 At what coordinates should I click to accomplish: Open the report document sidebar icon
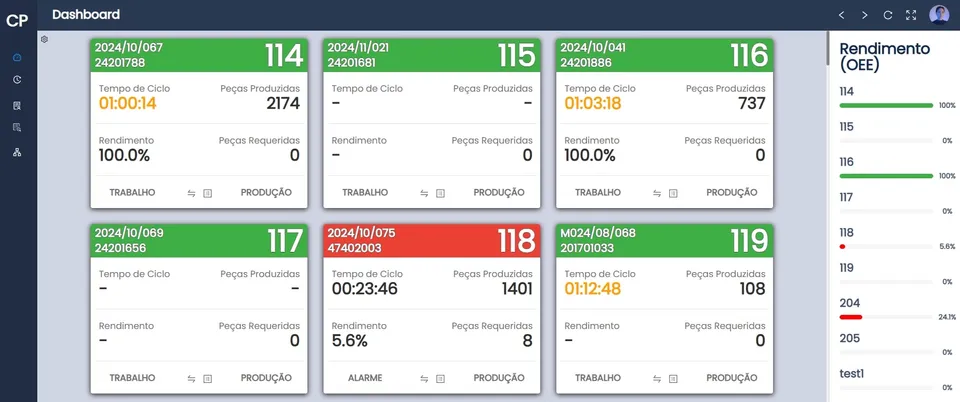tap(17, 105)
